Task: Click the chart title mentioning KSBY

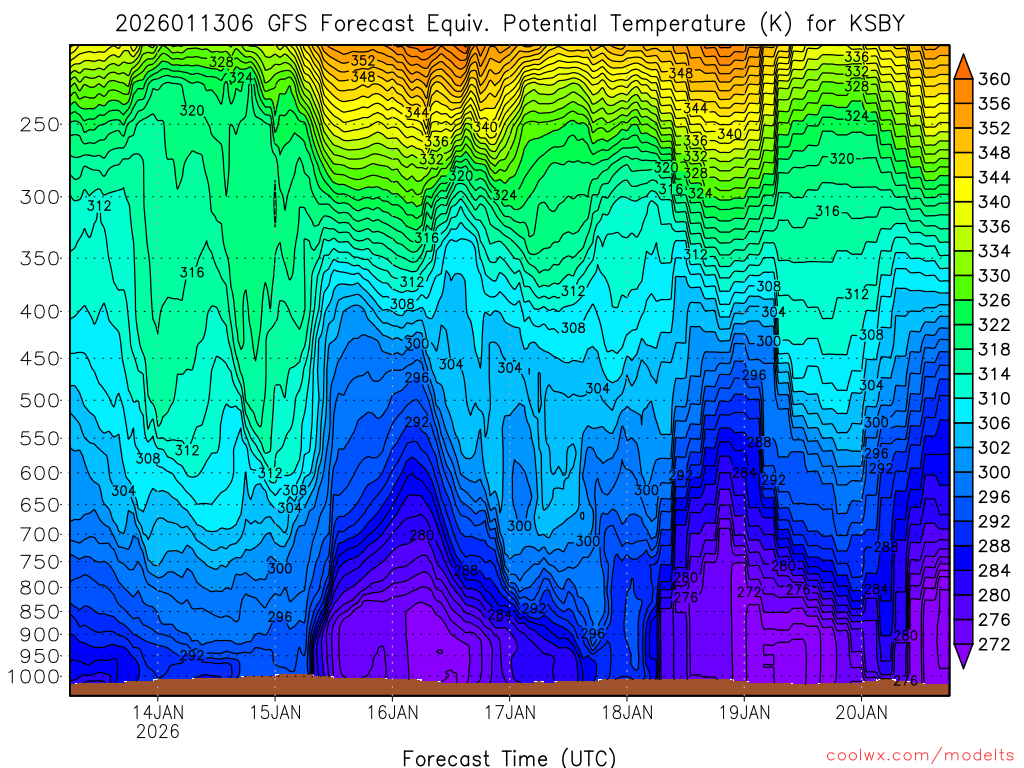Action: coord(510,24)
